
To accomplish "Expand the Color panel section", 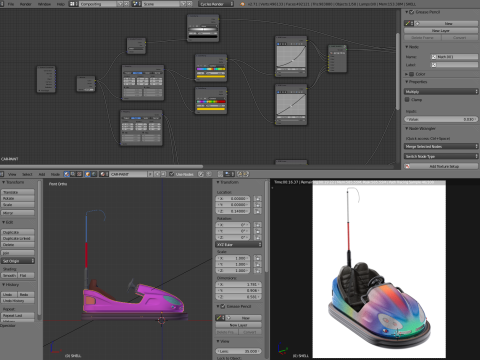I will (x=407, y=74).
